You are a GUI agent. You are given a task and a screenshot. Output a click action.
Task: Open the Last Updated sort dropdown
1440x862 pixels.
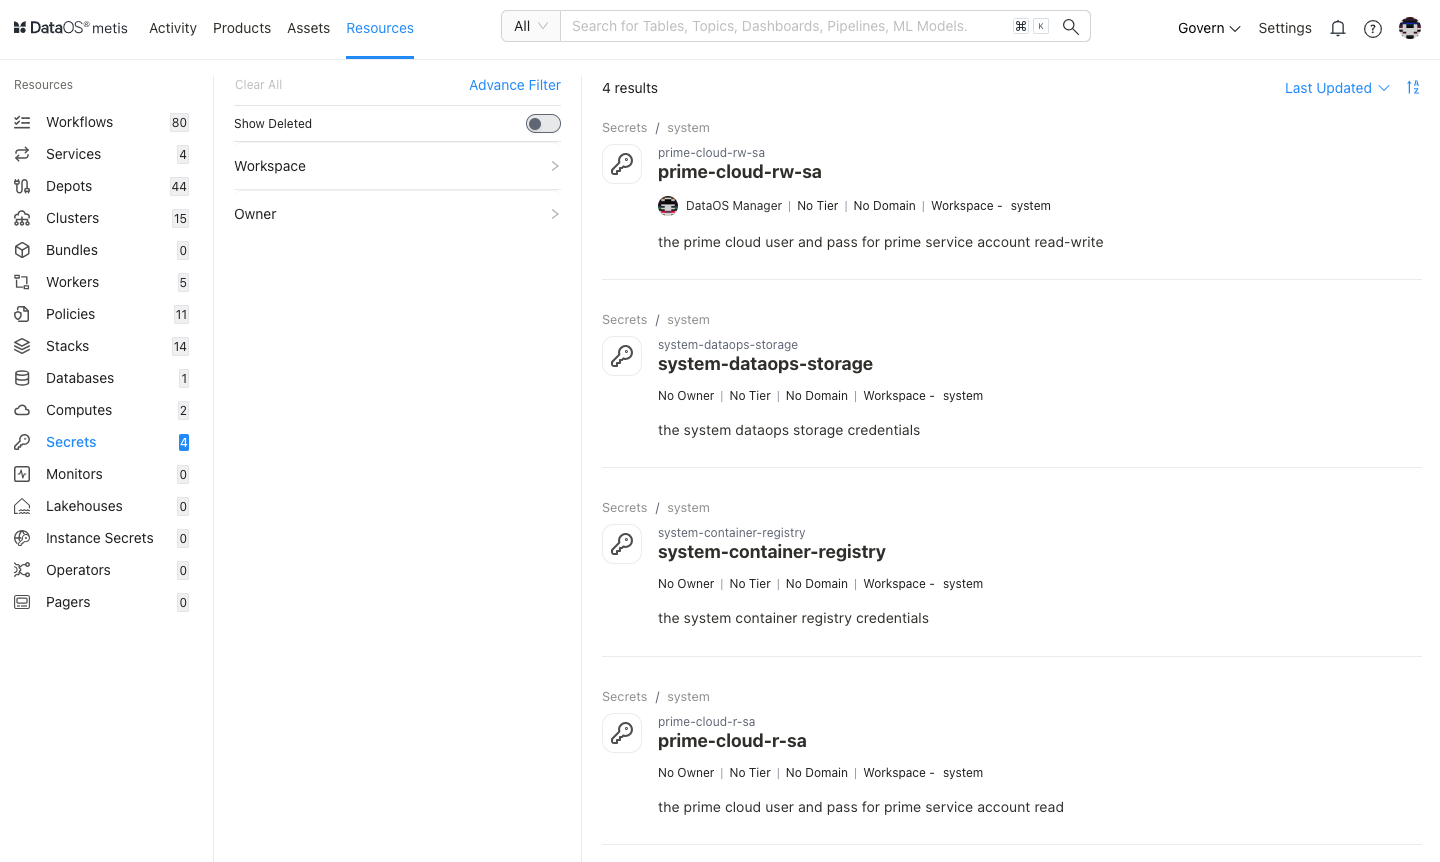1337,88
